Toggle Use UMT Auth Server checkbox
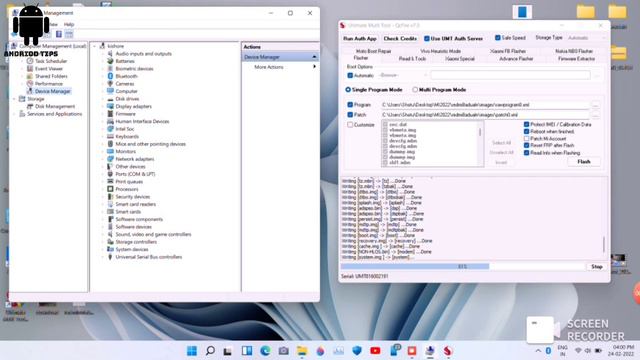This screenshot has height=360, width=640. pos(427,38)
